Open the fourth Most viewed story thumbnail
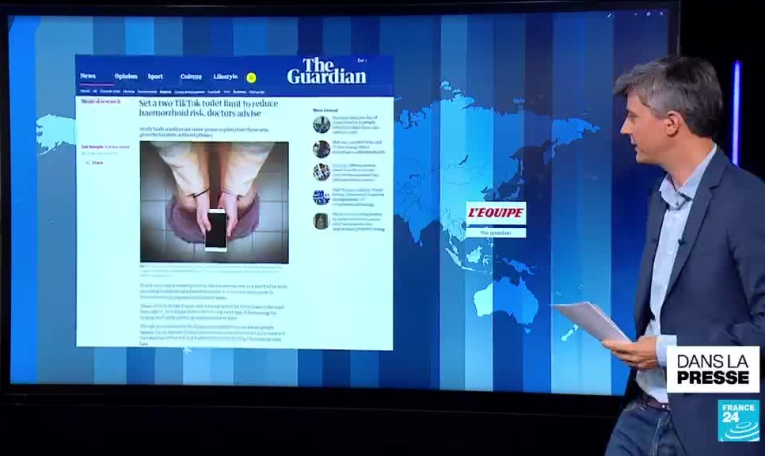This screenshot has height=456, width=765. 322,197
